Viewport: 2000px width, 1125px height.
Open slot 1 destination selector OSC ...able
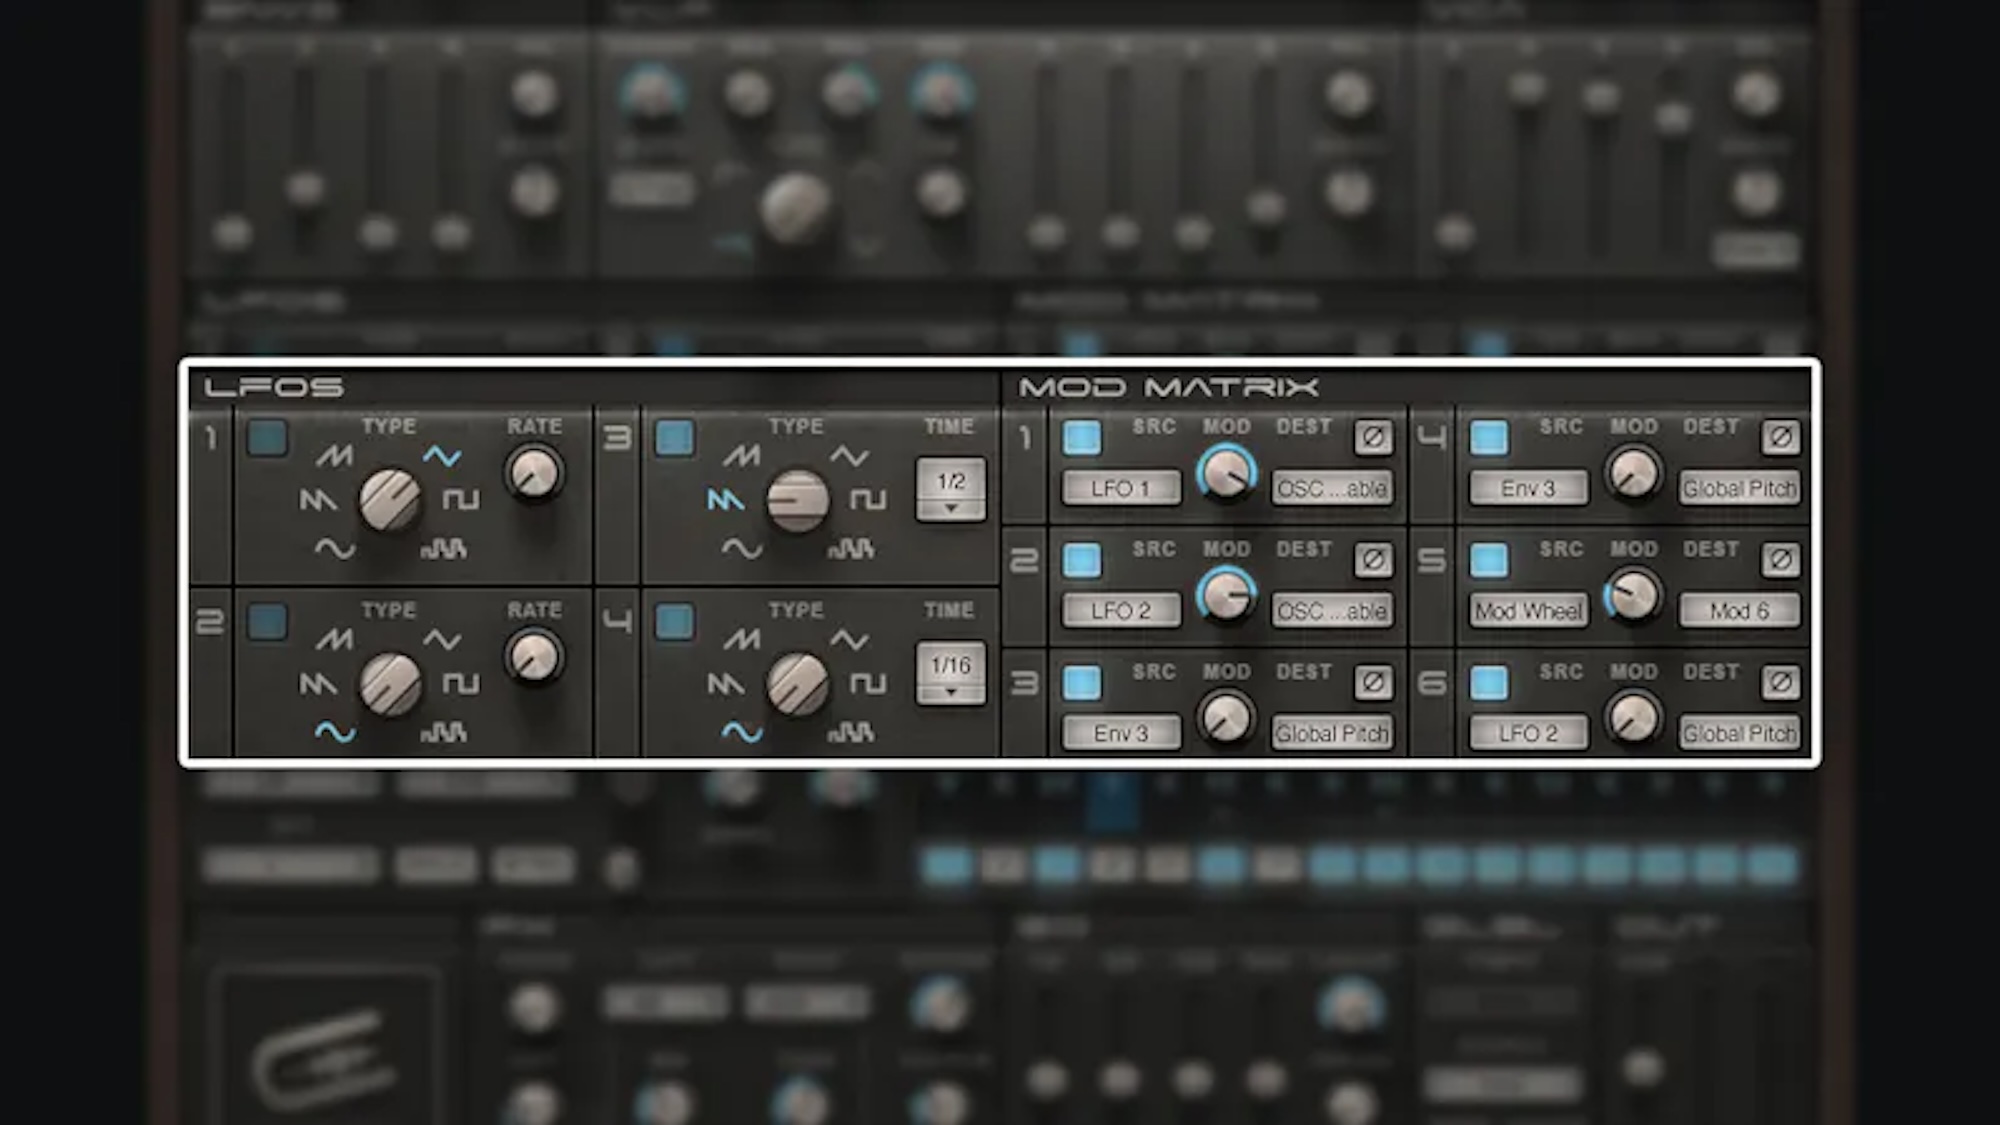click(x=1332, y=488)
